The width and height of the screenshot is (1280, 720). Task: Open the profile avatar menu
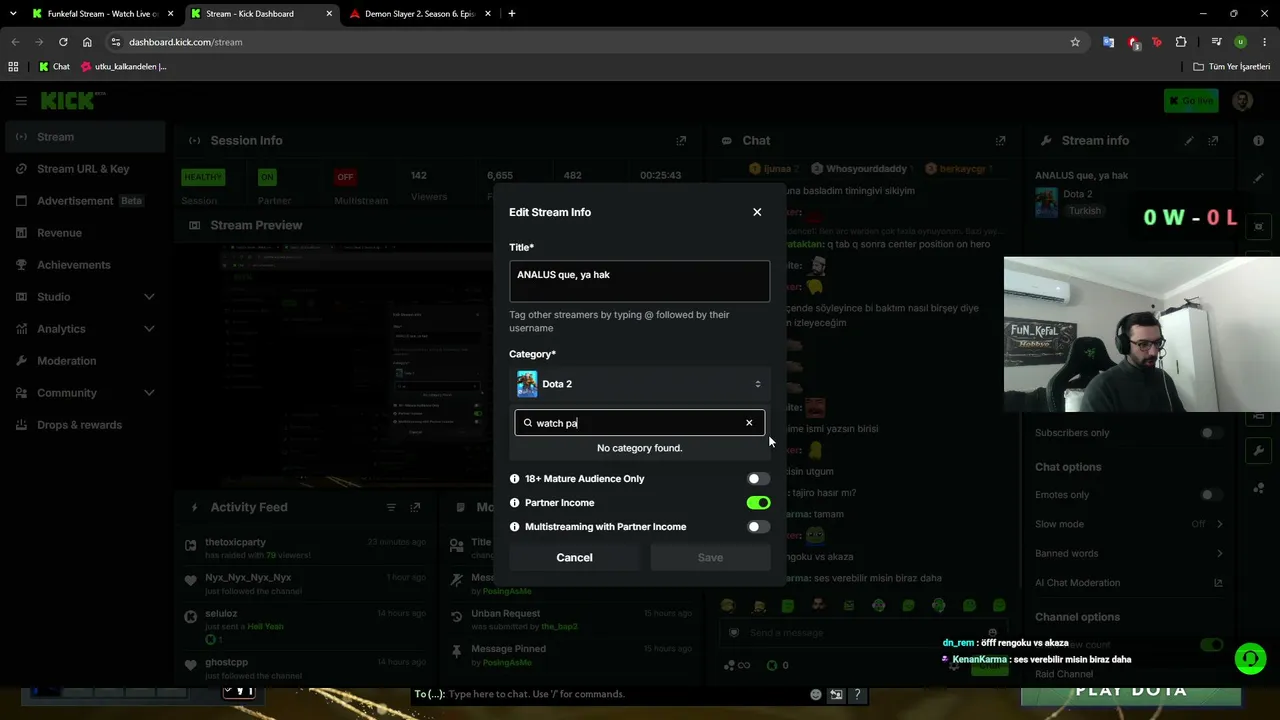pyautogui.click(x=1242, y=101)
